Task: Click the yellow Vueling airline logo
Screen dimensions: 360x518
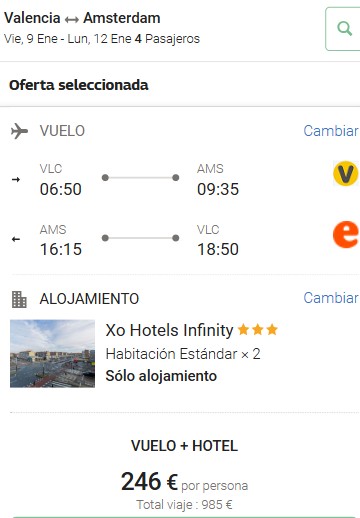Action: 346,173
